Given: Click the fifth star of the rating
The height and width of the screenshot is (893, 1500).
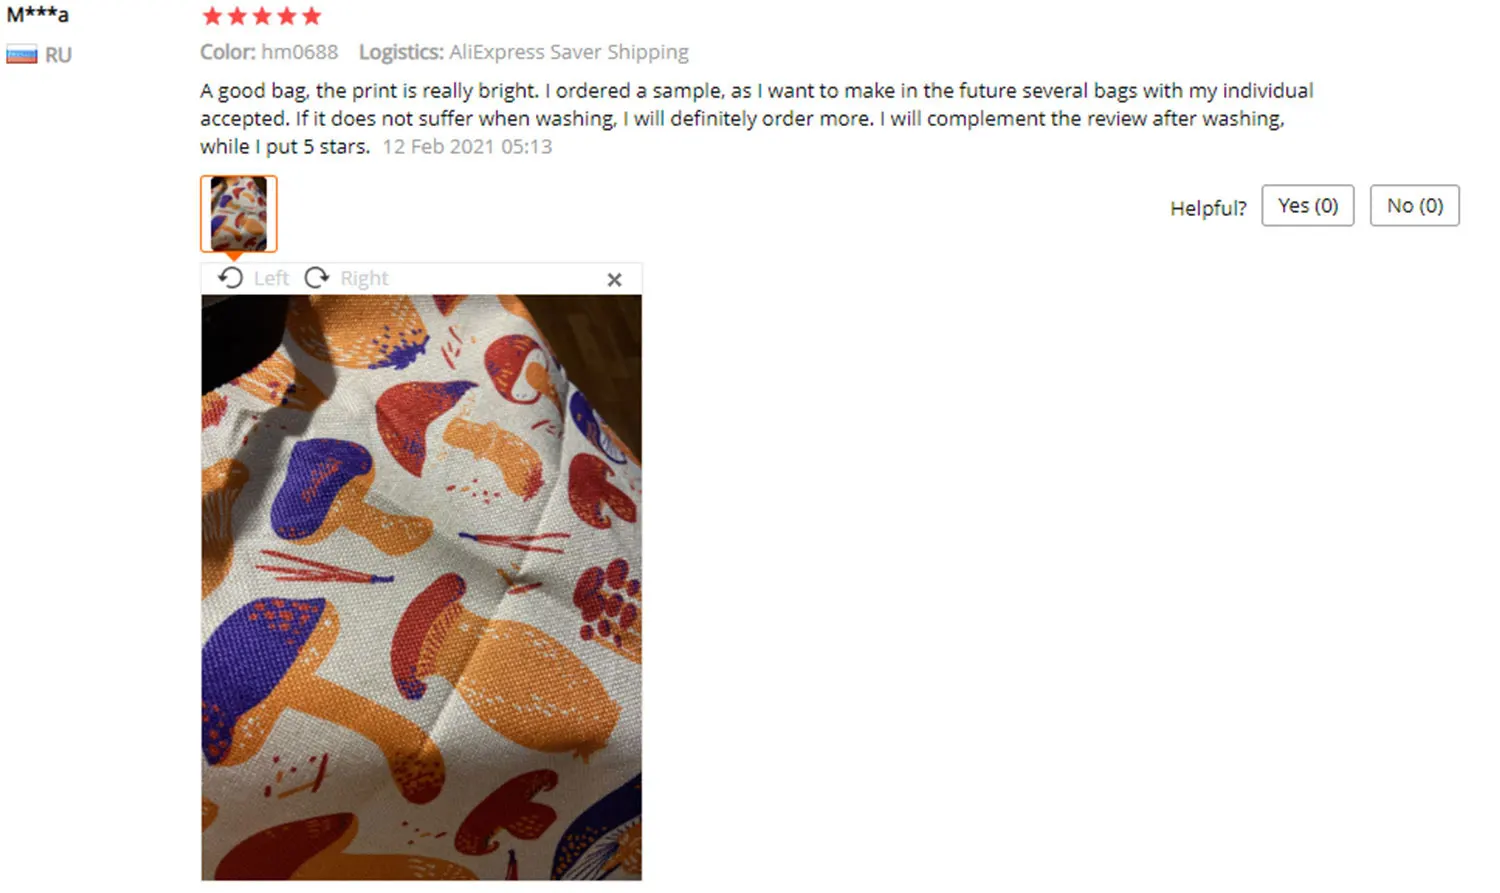Looking at the screenshot, I should (x=312, y=16).
